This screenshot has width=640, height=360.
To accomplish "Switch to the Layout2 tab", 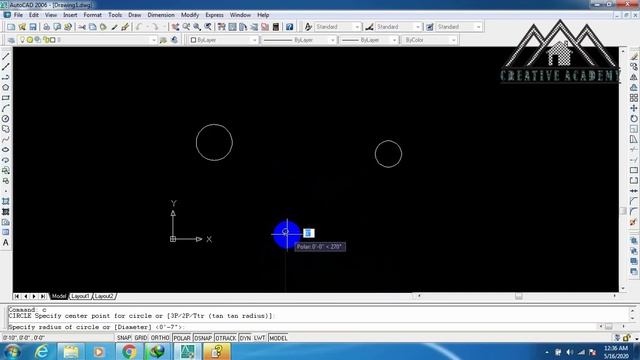I will point(104,296).
